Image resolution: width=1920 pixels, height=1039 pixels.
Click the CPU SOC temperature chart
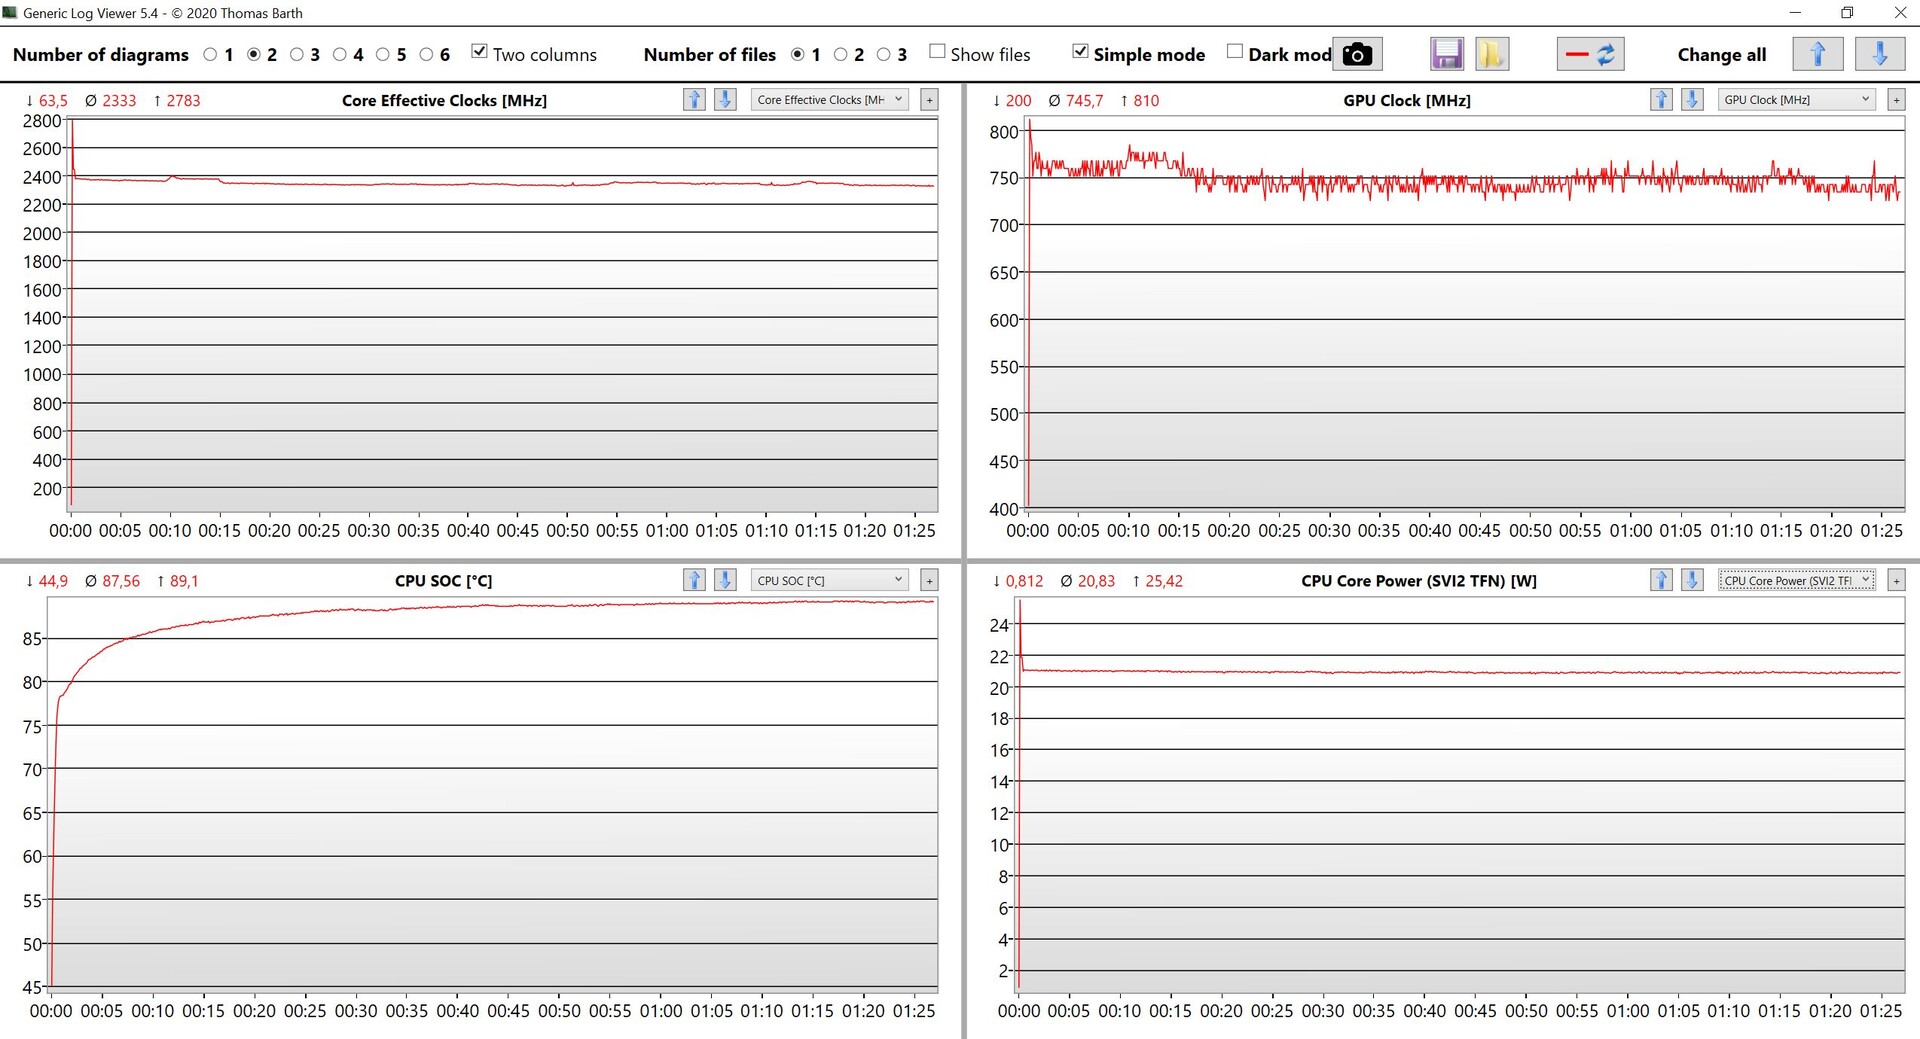click(493, 795)
